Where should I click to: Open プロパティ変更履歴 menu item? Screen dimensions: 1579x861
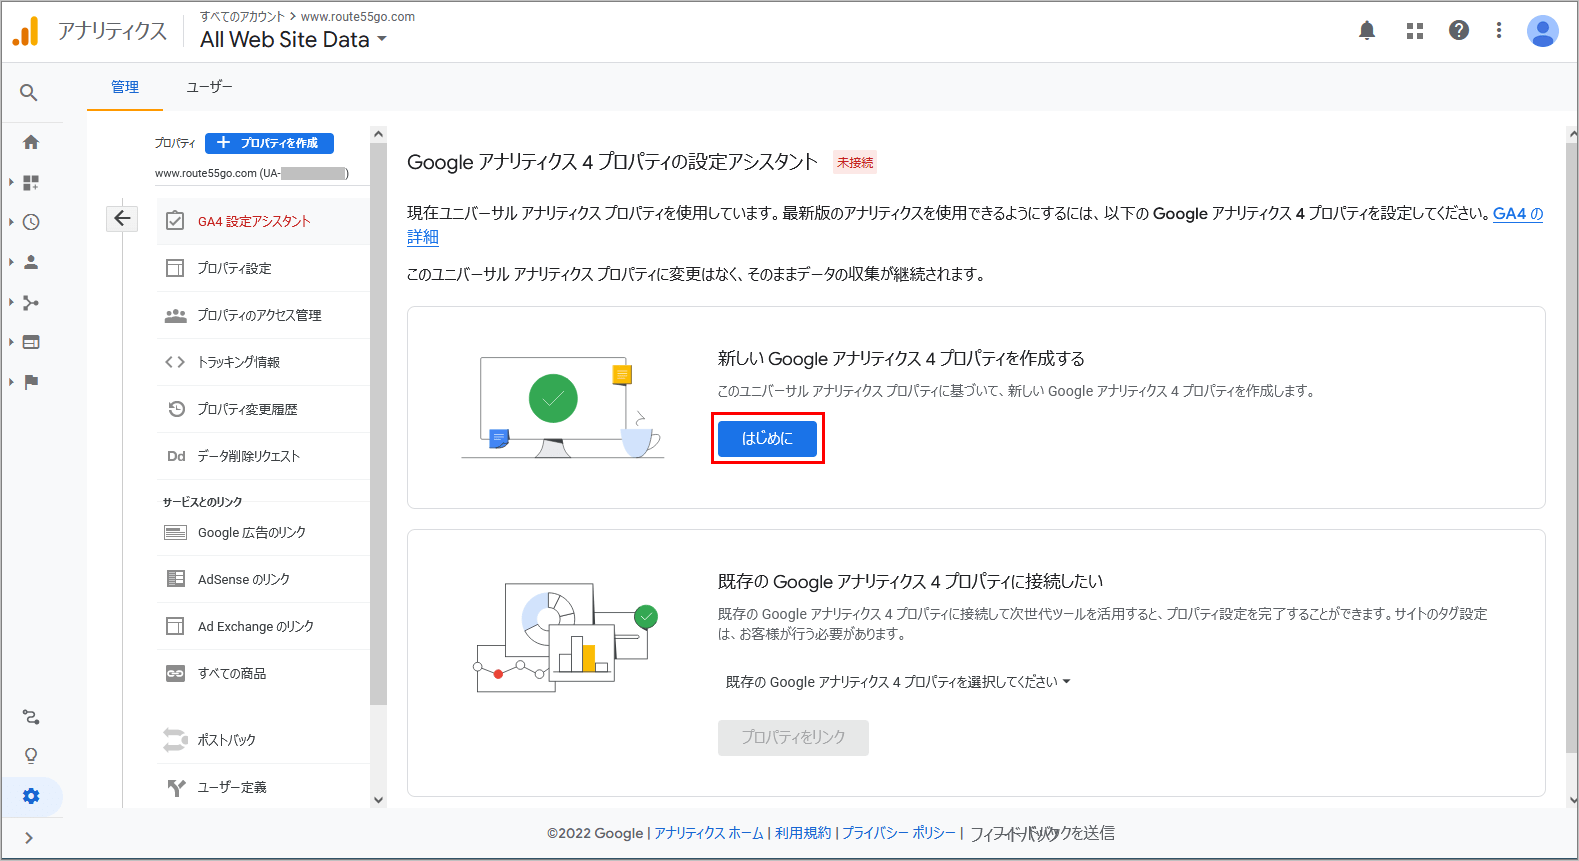pyautogui.click(x=263, y=409)
